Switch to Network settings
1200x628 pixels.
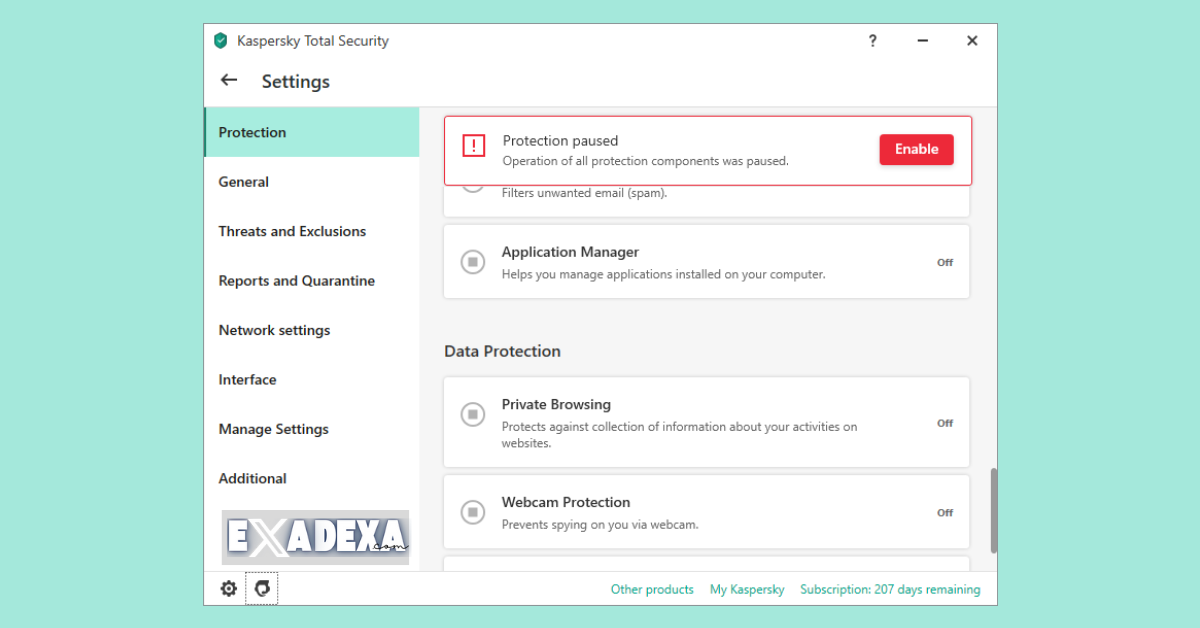(x=274, y=330)
